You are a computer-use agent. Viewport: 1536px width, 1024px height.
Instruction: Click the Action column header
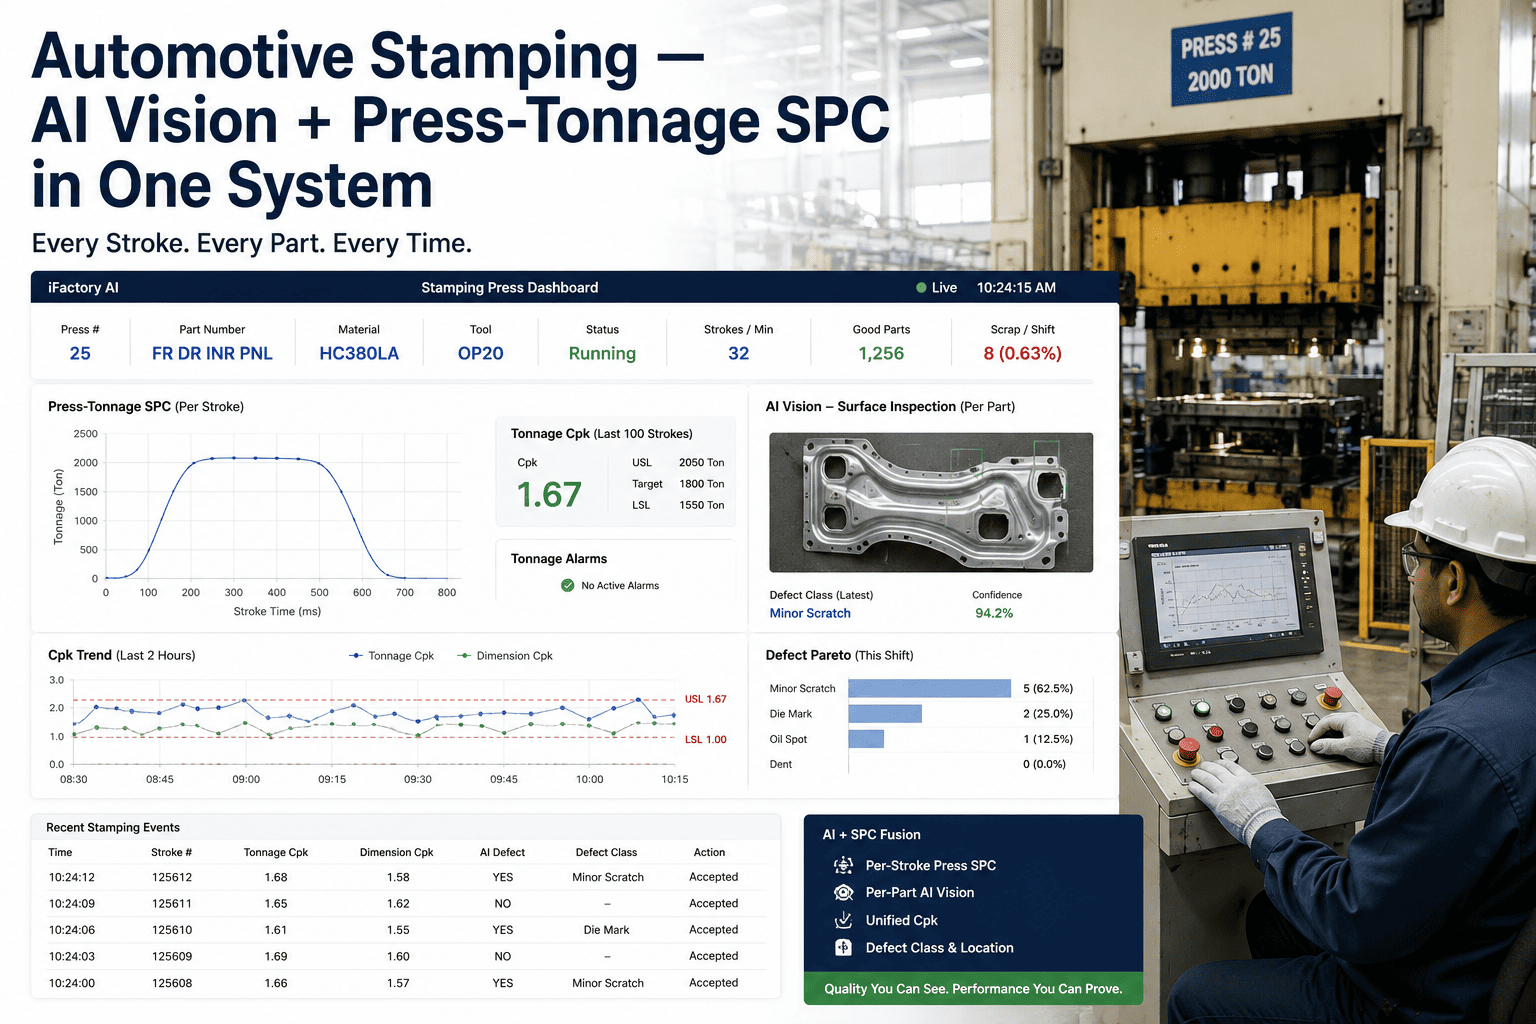pos(709,853)
